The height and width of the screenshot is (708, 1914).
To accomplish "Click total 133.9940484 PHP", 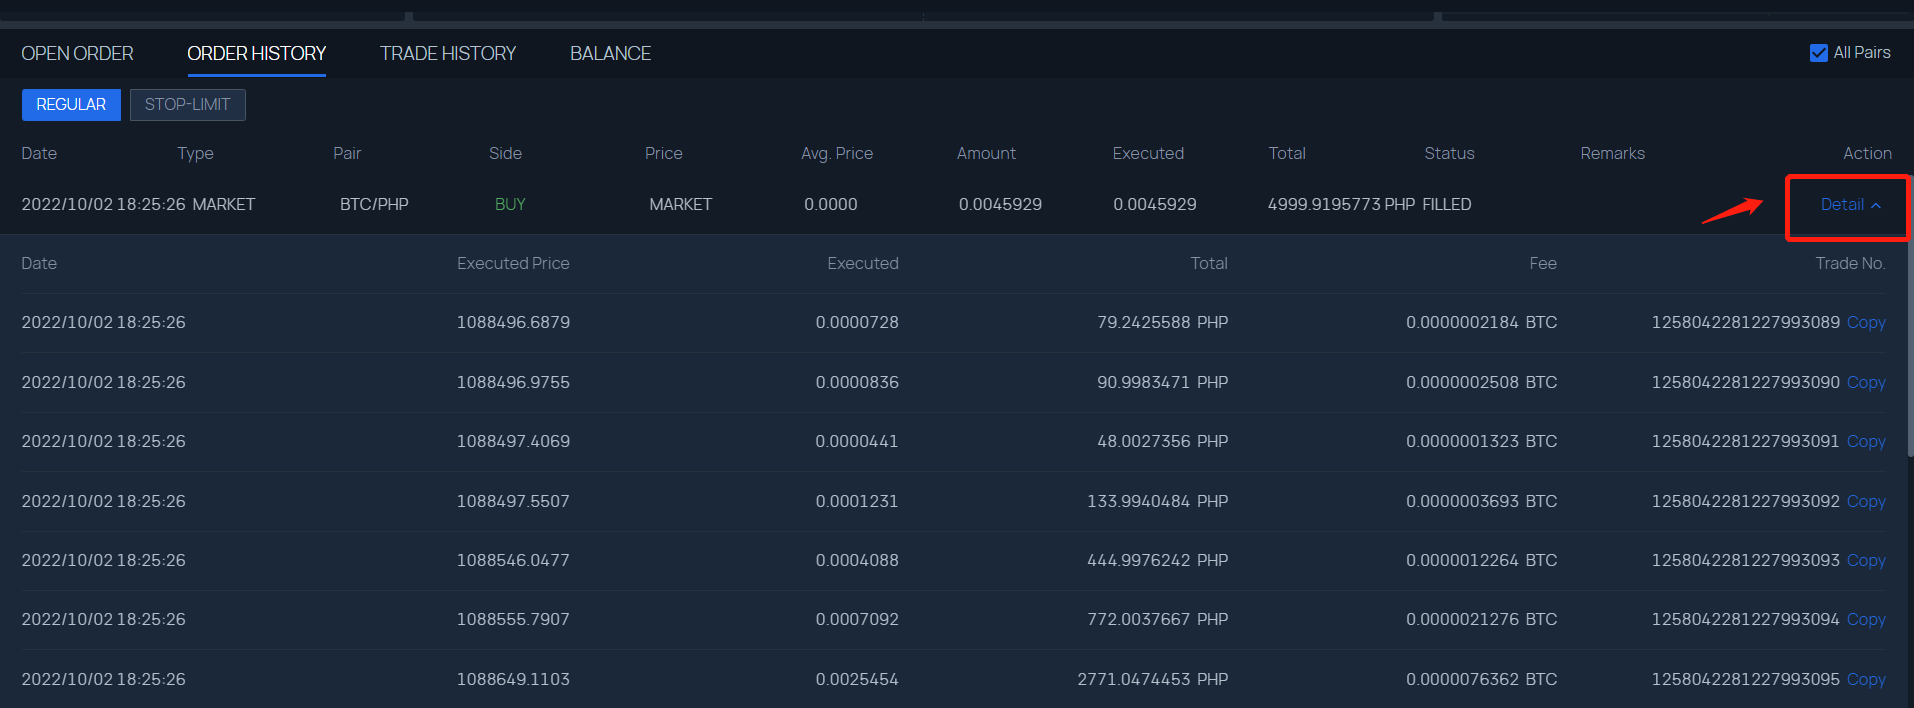I will [x=1157, y=501].
